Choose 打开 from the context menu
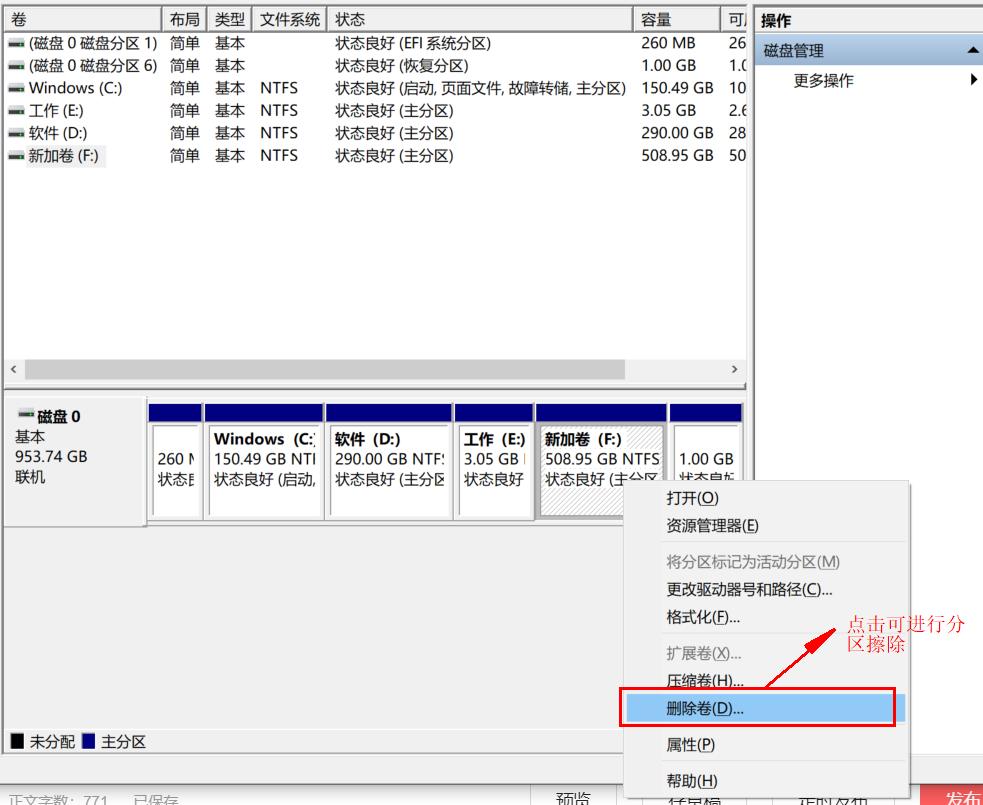The width and height of the screenshot is (983, 805). [x=690, y=497]
